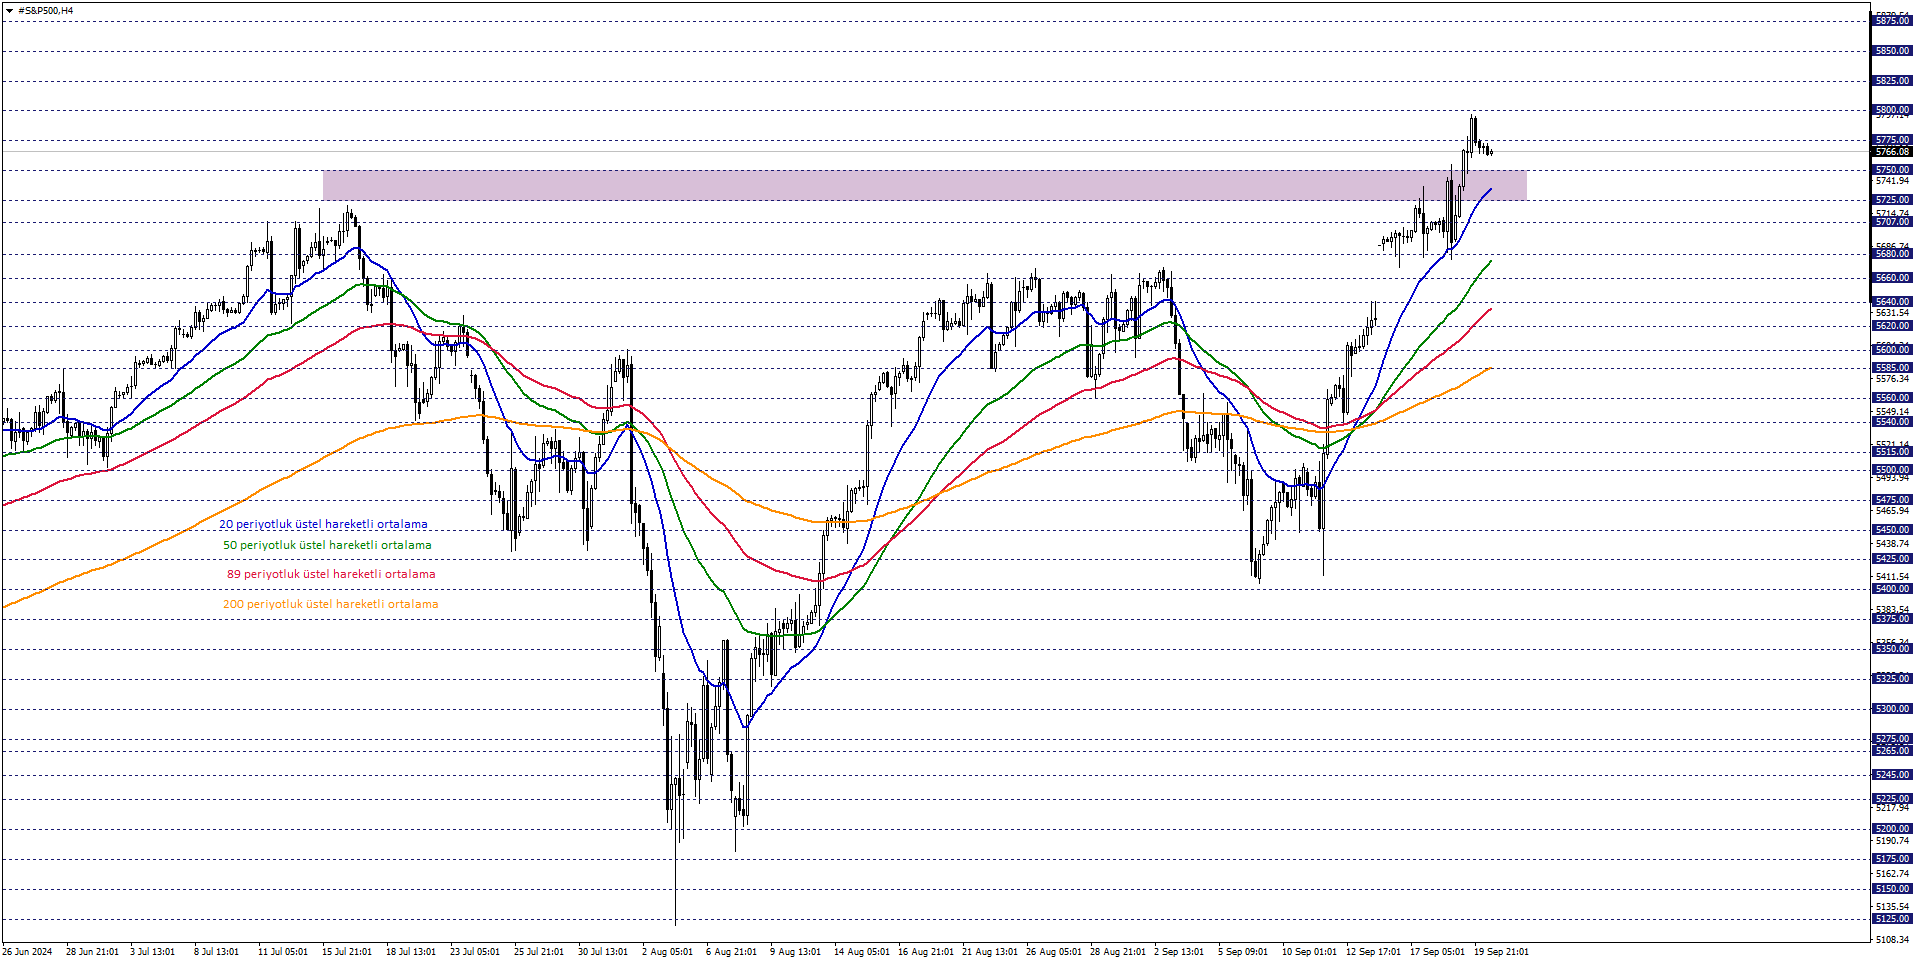Click the small arrow beside #S&P500,H4 title
The image size is (1916, 963).
[x=9, y=11]
